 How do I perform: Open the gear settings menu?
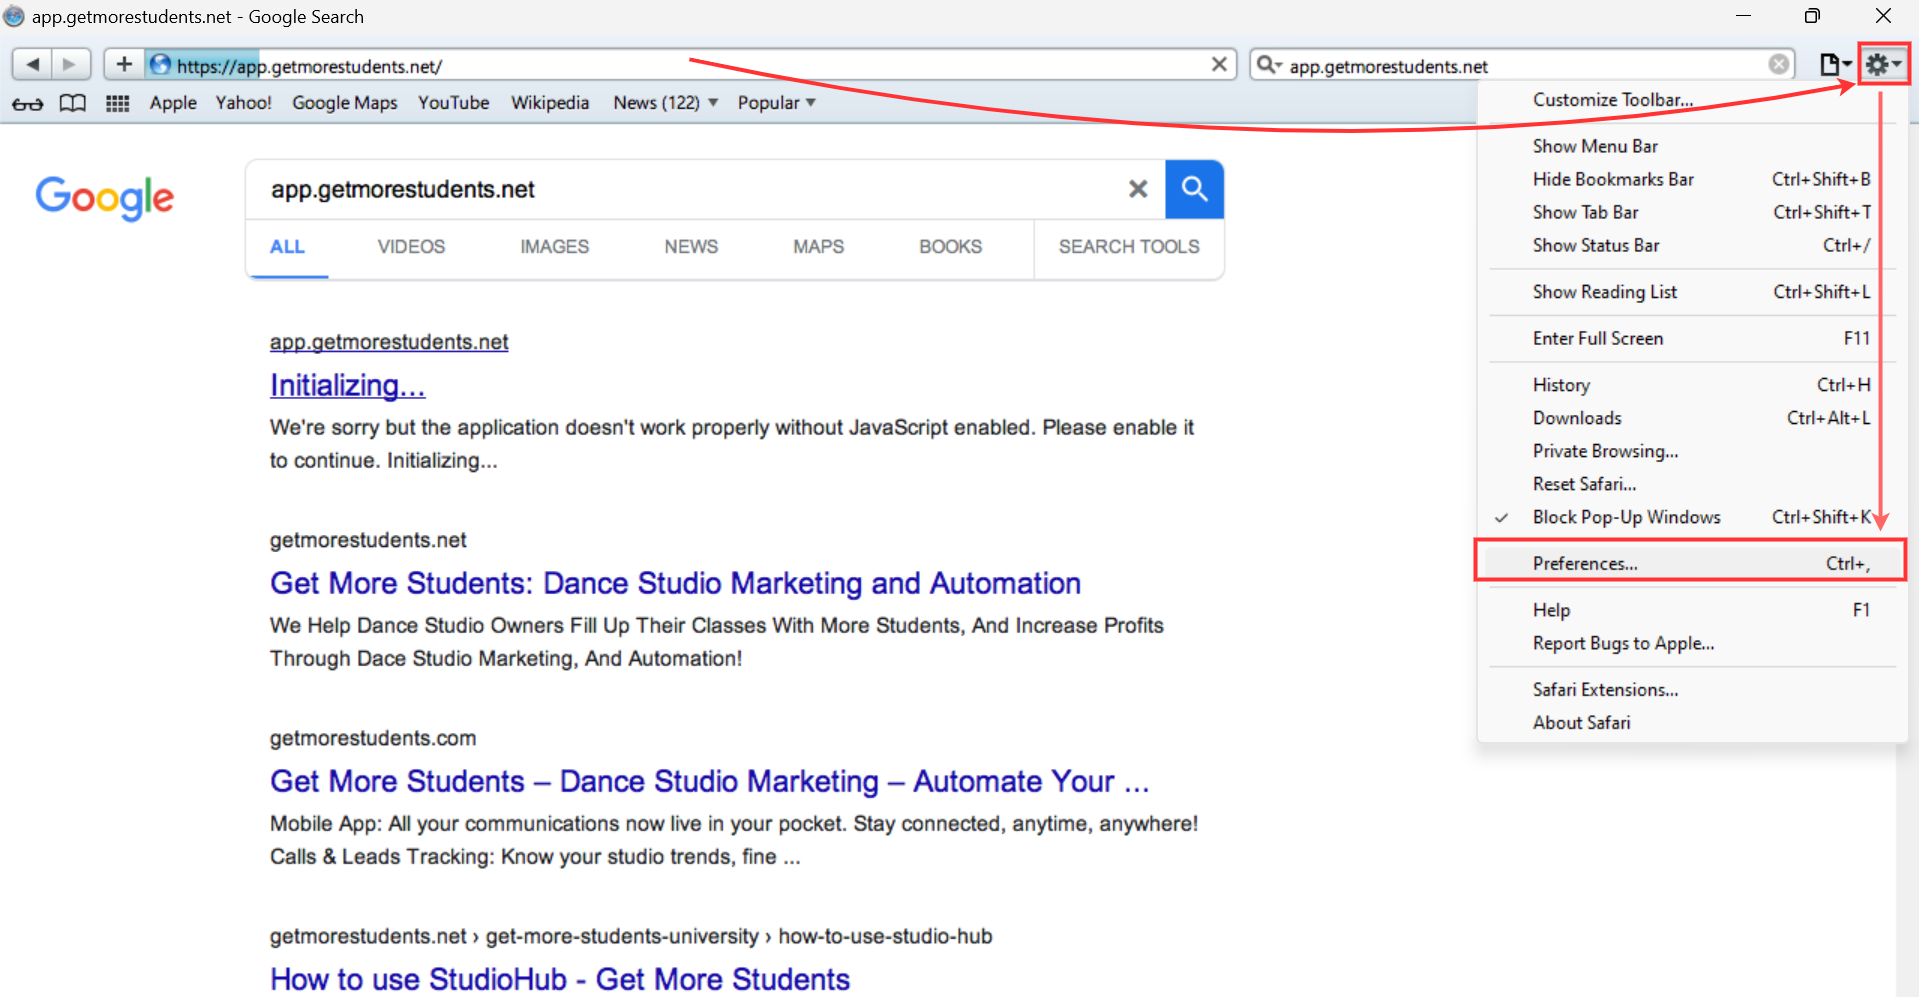1884,65
